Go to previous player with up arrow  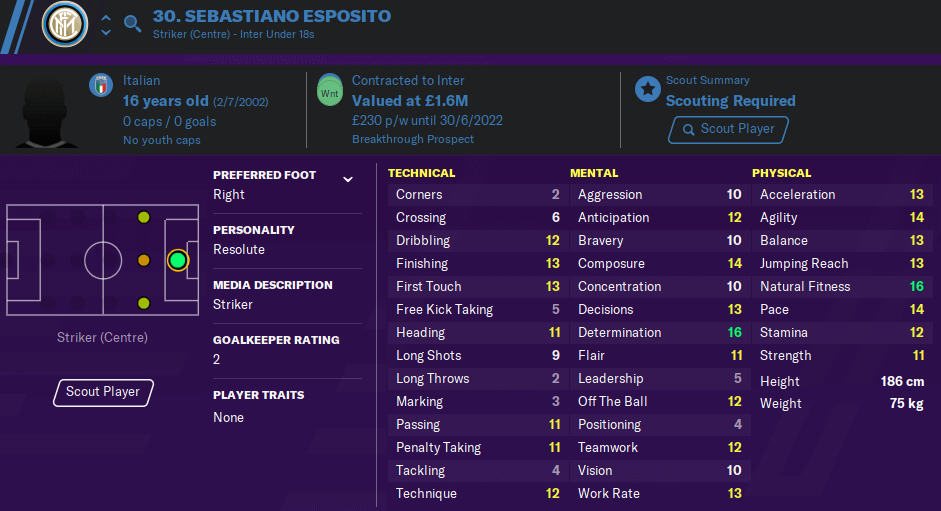(x=106, y=18)
